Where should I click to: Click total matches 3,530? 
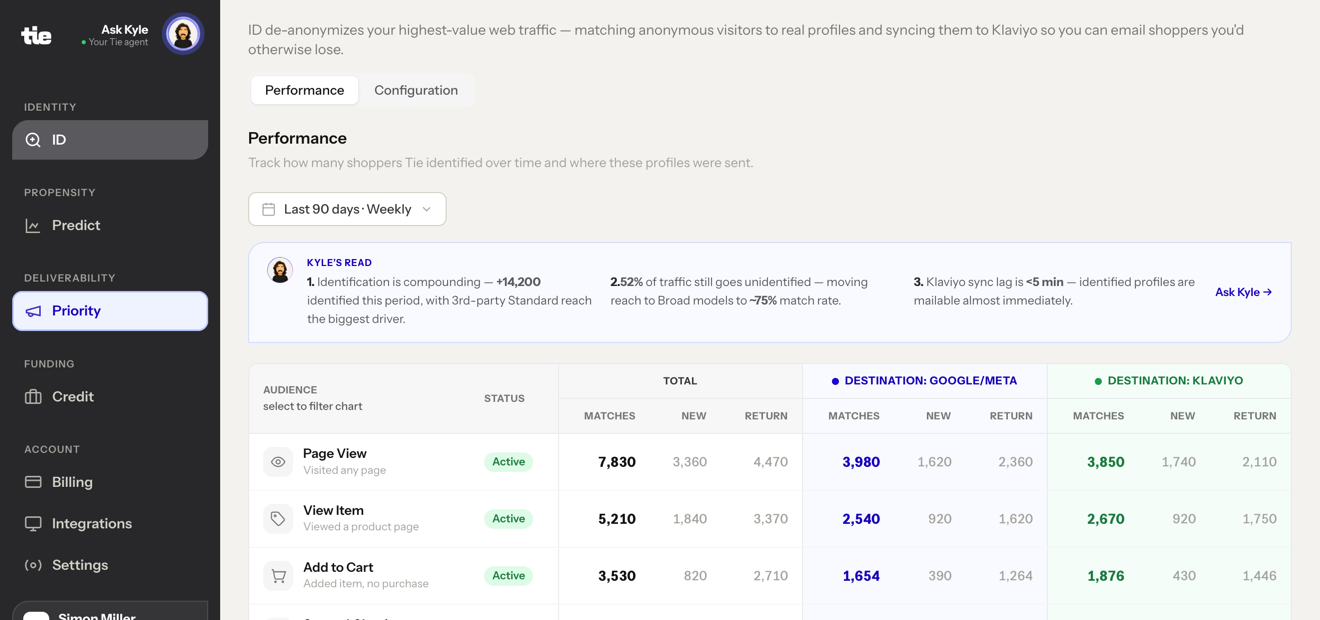[x=617, y=576]
